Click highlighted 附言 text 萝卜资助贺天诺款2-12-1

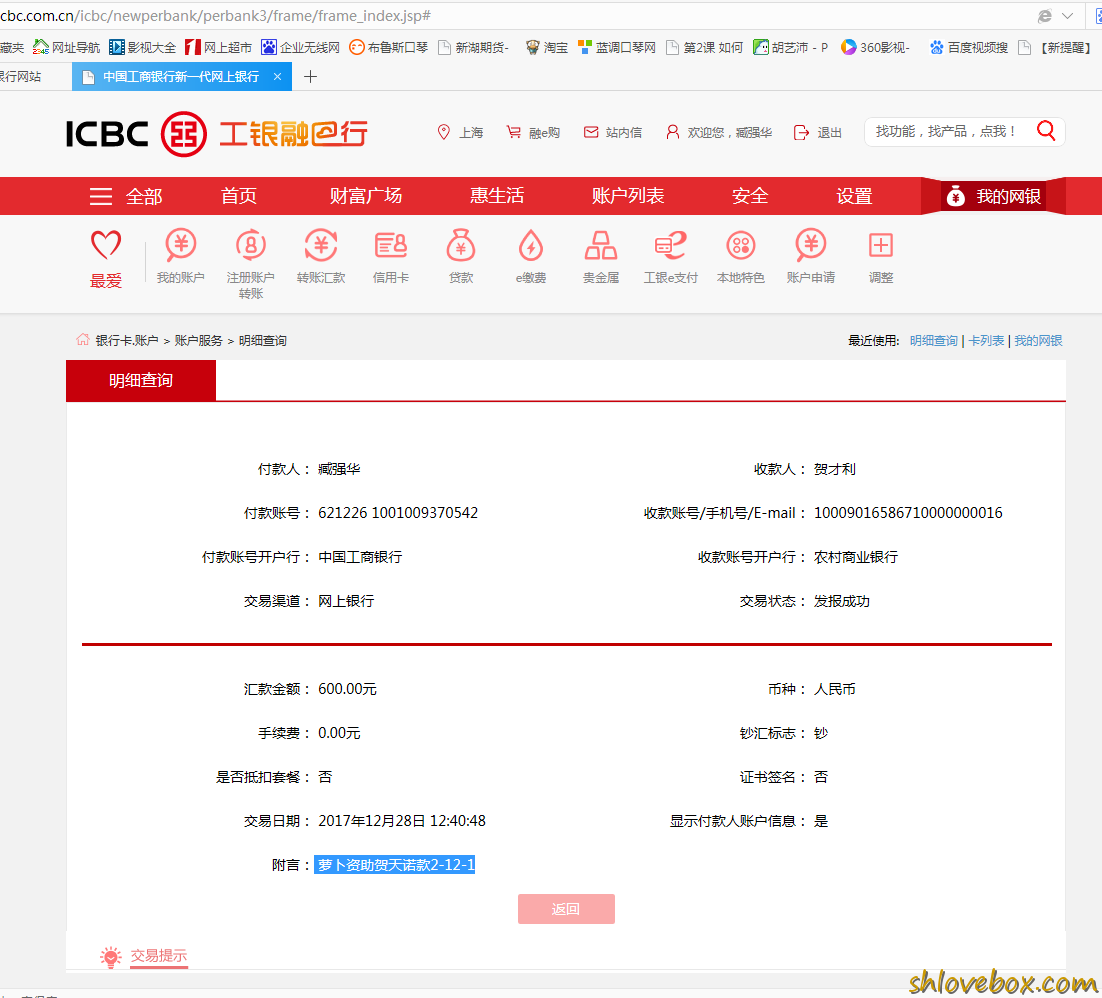coord(396,864)
